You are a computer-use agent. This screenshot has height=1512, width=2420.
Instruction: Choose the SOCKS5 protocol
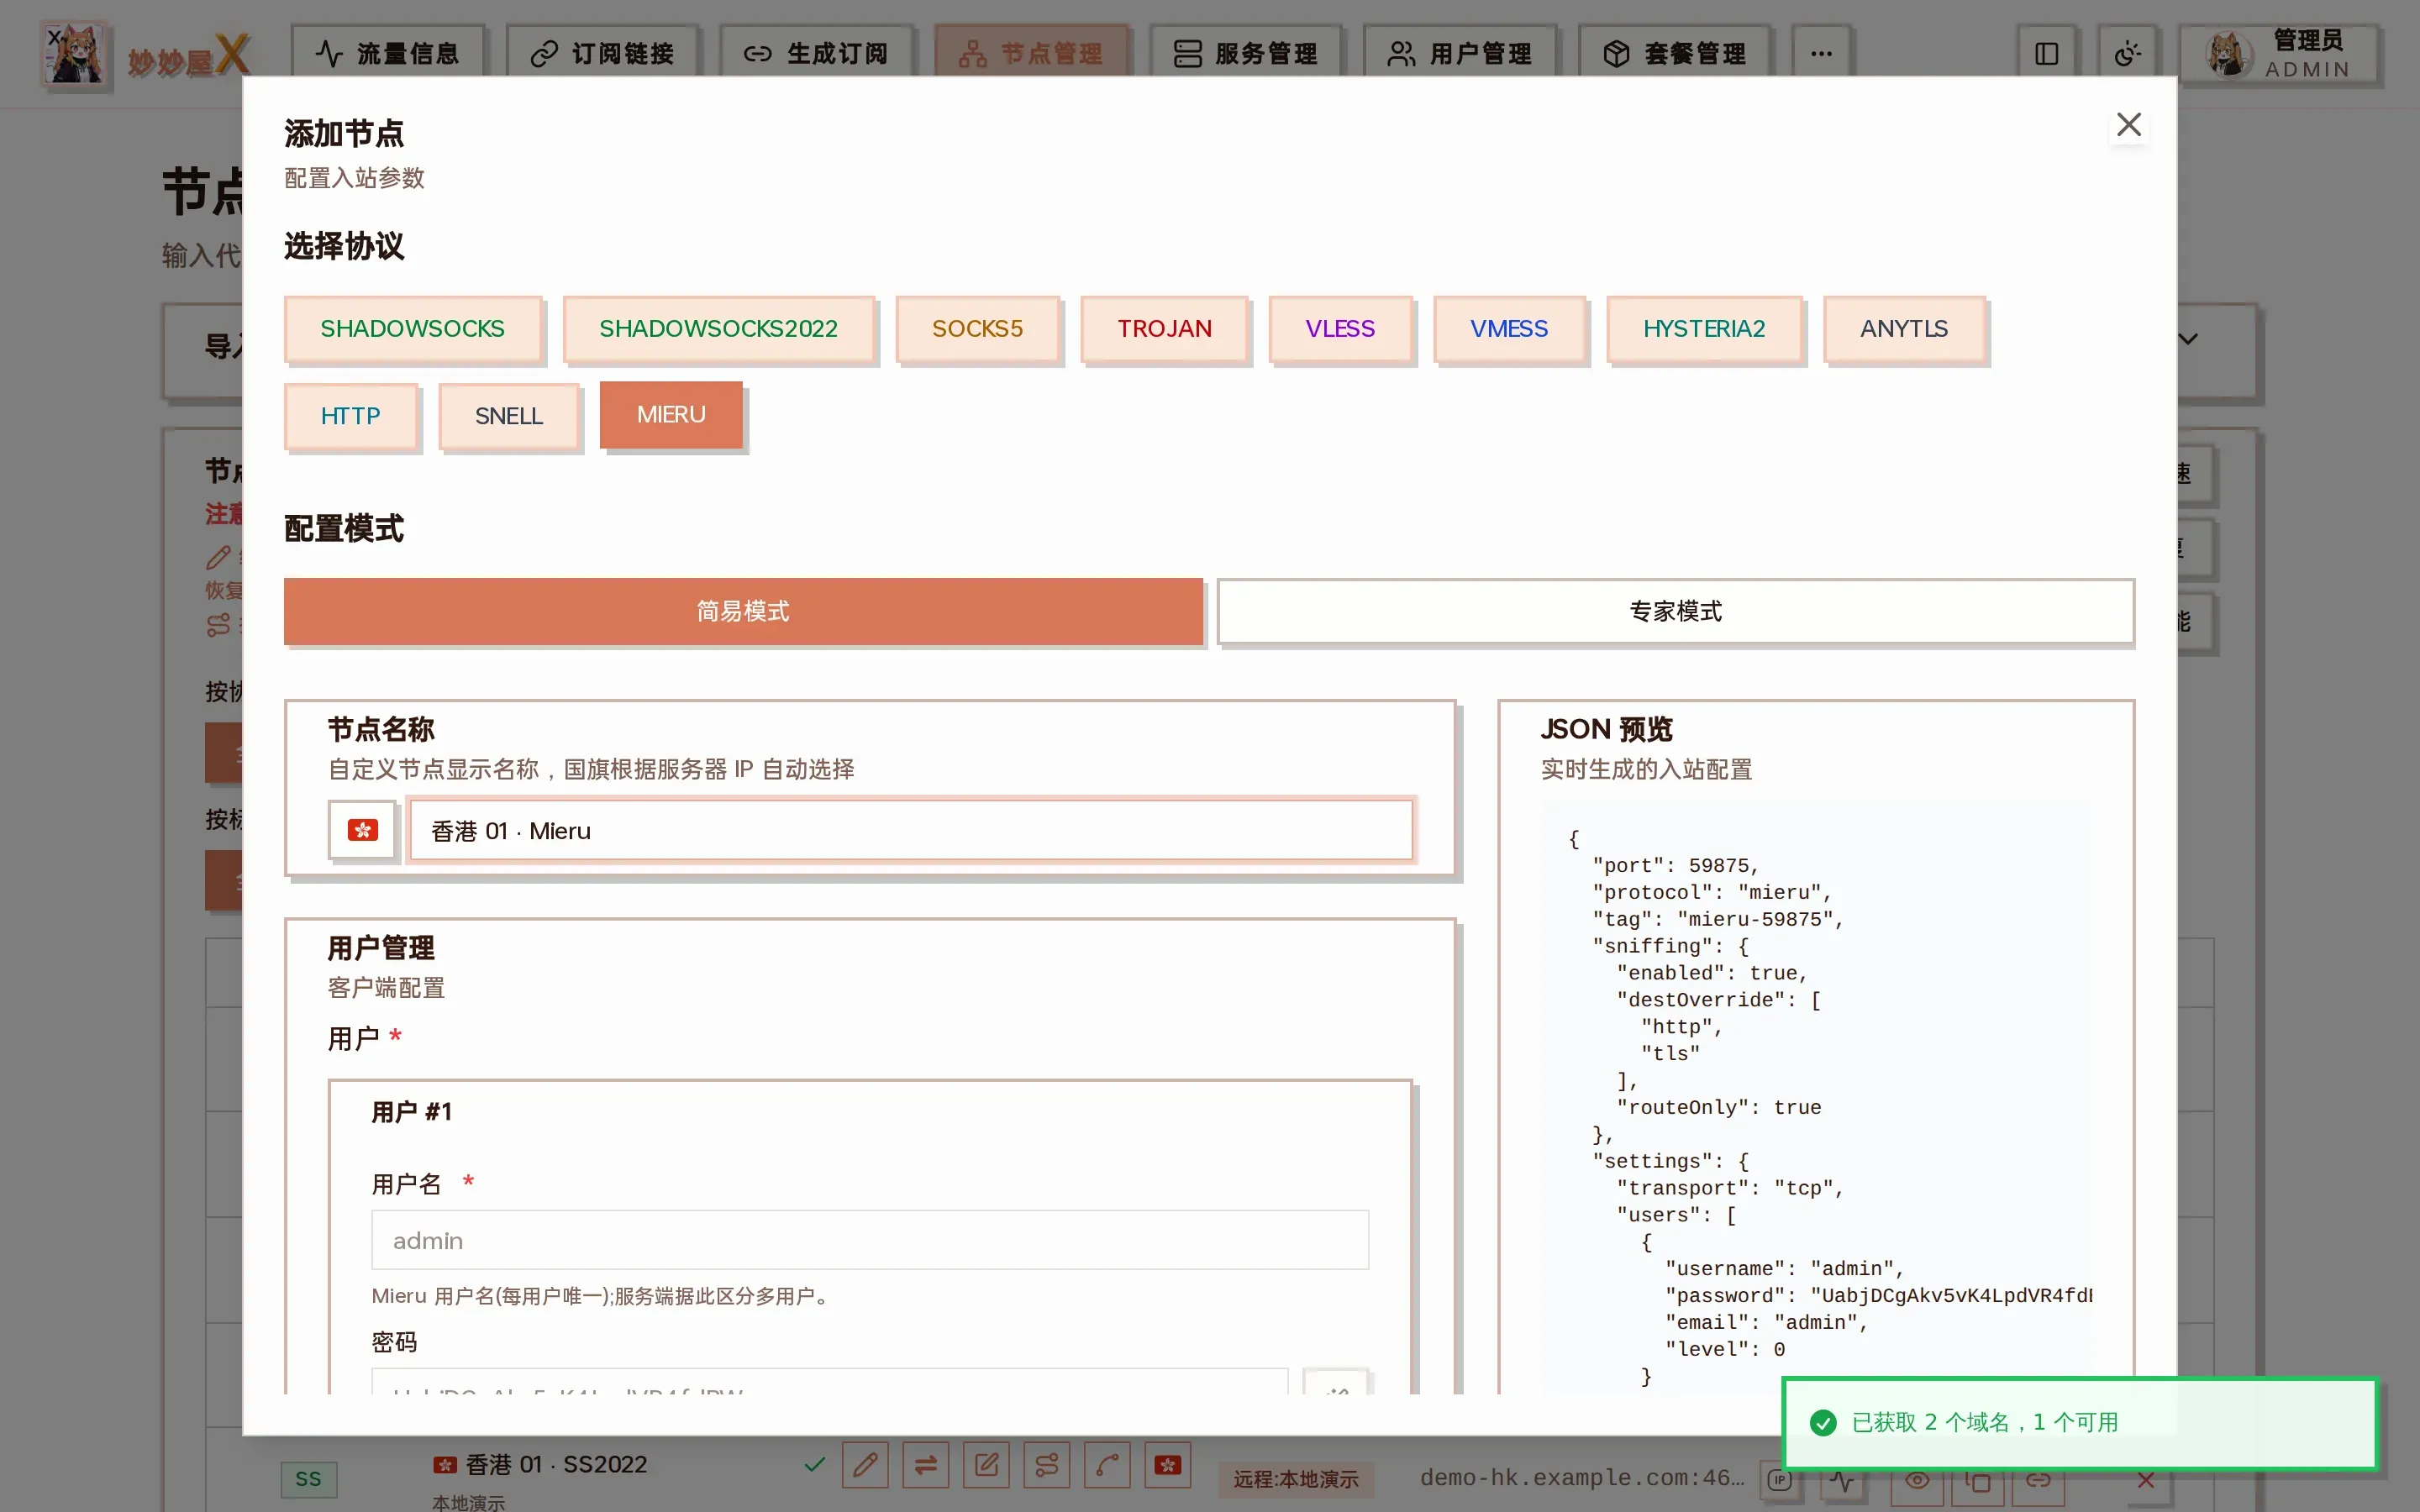[977, 329]
